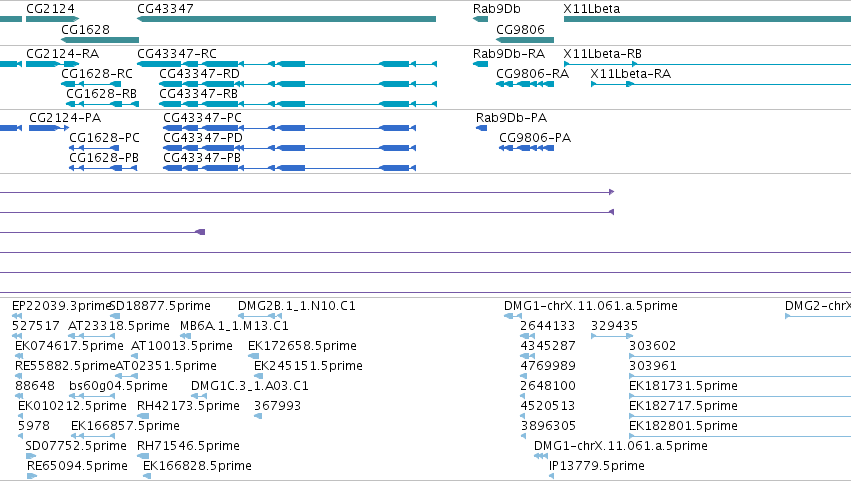Click the X11Lbeta gene name
The width and height of the screenshot is (851, 481).
pos(592,9)
